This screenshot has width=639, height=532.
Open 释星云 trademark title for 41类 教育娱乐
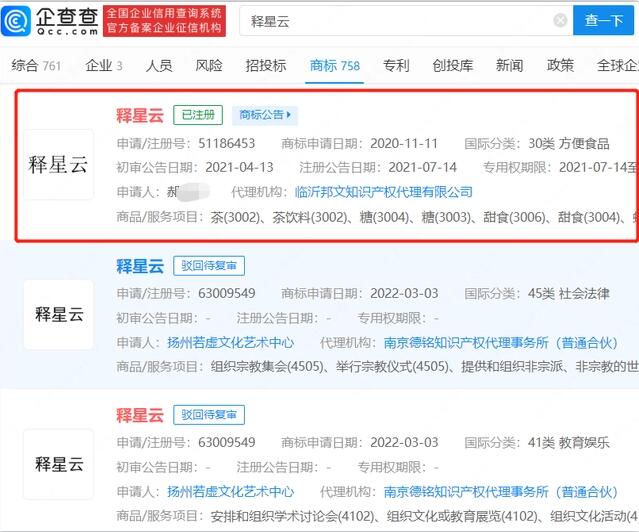click(140, 415)
